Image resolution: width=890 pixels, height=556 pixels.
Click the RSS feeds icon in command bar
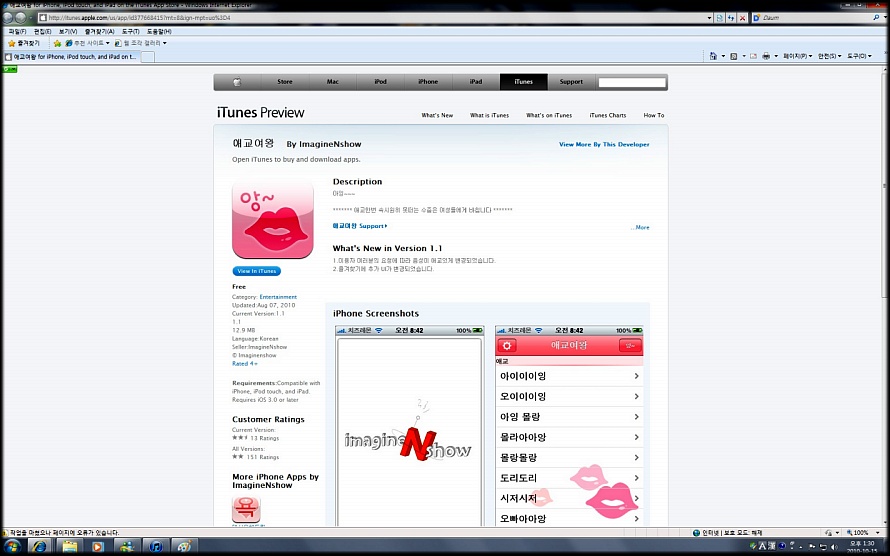733,56
